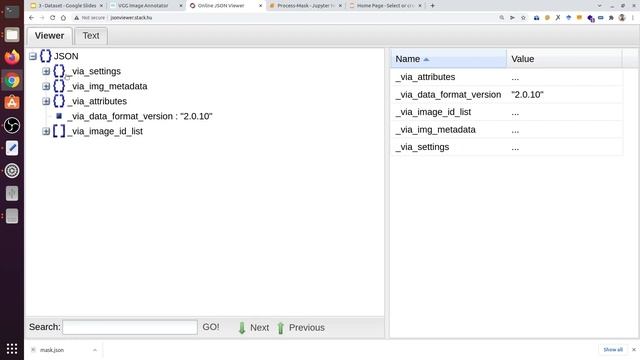Select _via_img_metadata label in tree
Screen dimensions: 640x360
tap(108, 87)
